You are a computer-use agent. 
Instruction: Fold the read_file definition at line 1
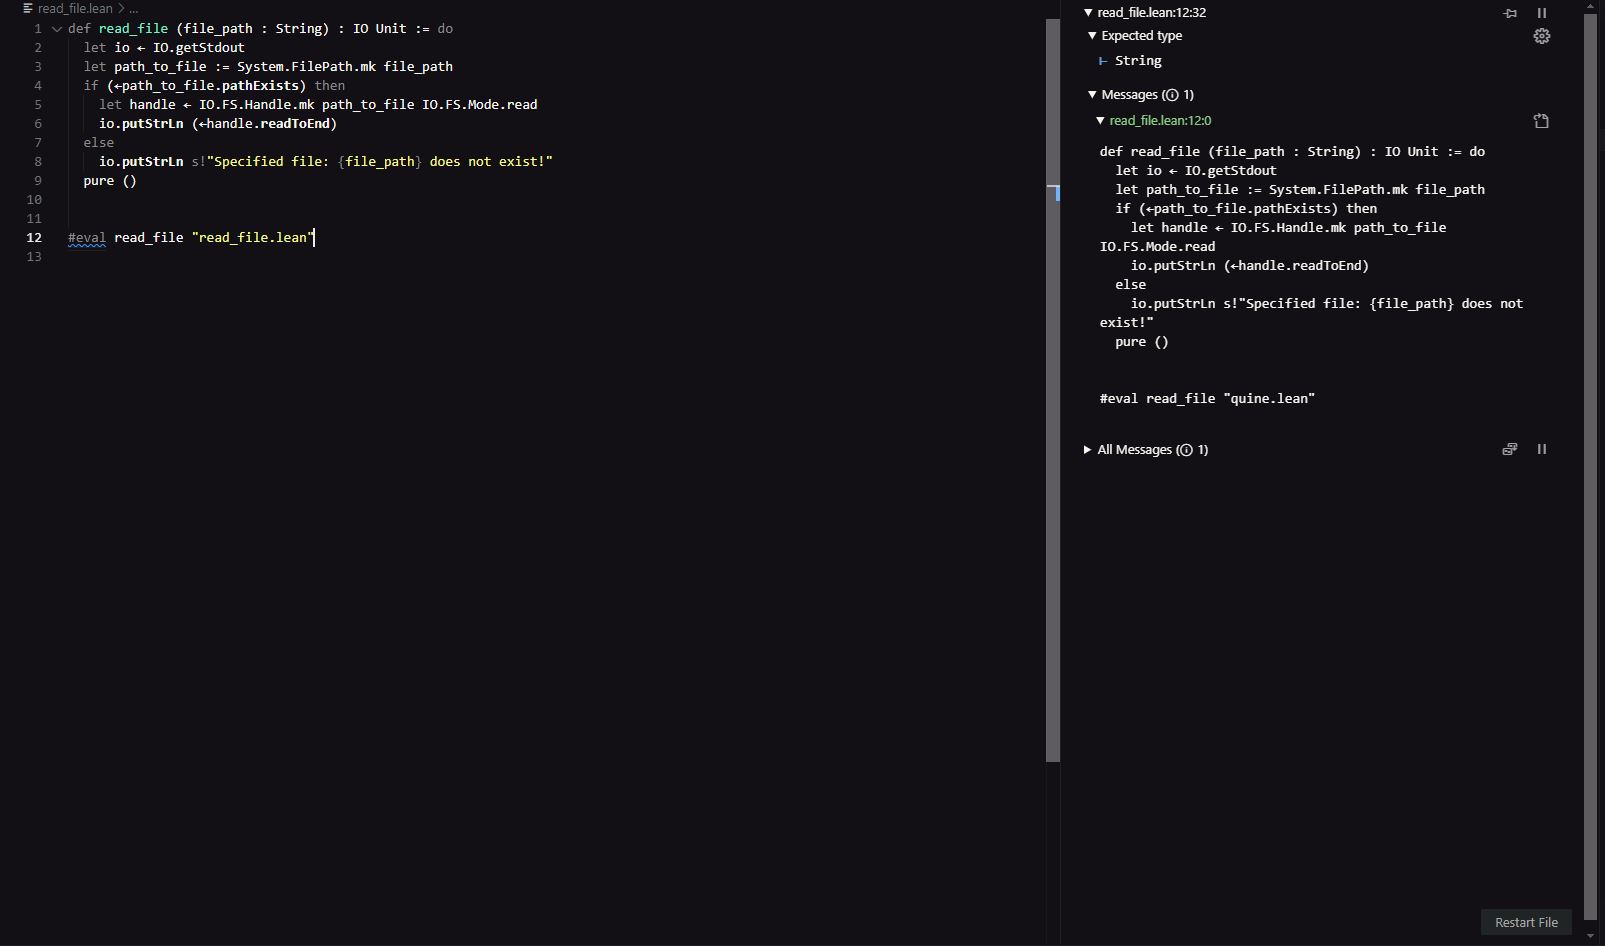click(57, 29)
